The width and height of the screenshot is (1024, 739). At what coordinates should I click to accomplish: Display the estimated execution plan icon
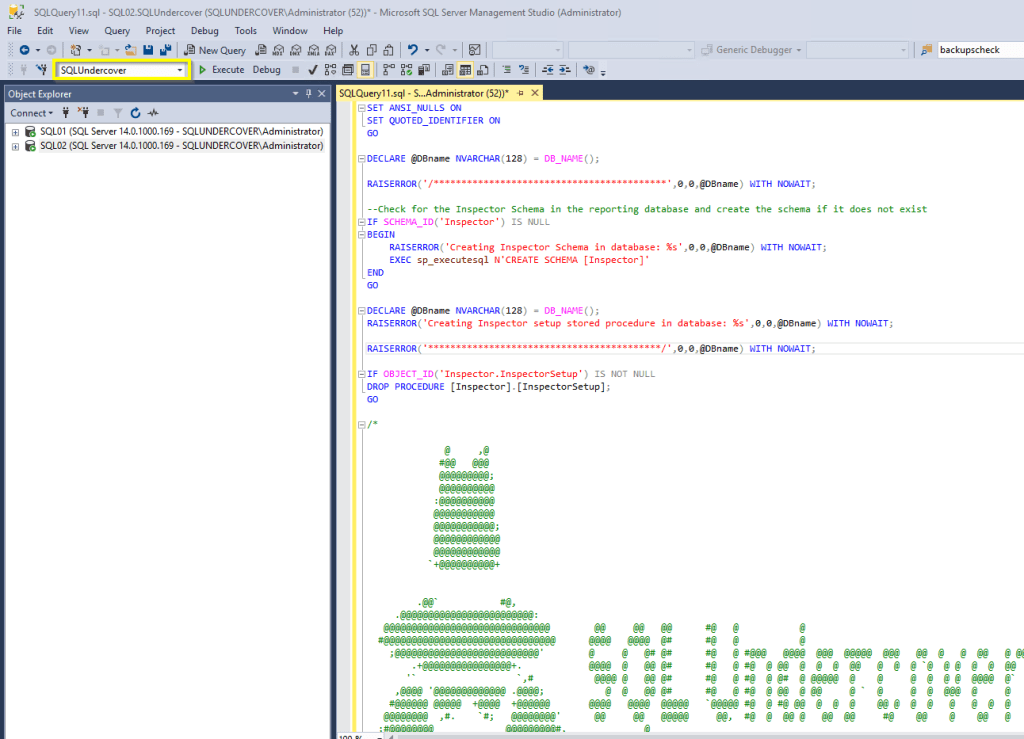pyautogui.click(x=330, y=70)
